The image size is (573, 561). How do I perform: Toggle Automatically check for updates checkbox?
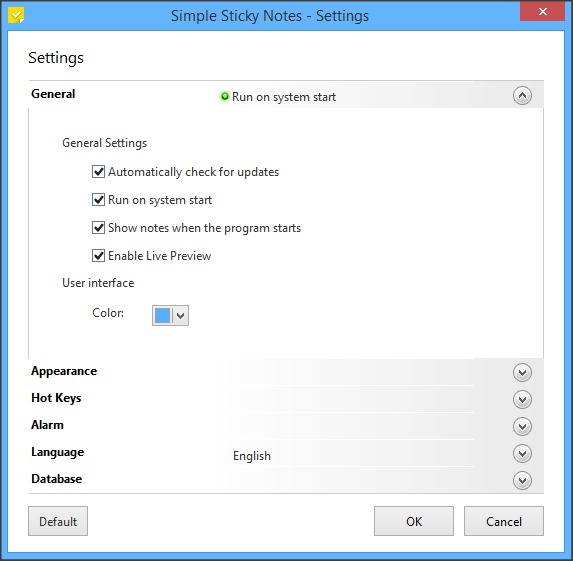98,171
